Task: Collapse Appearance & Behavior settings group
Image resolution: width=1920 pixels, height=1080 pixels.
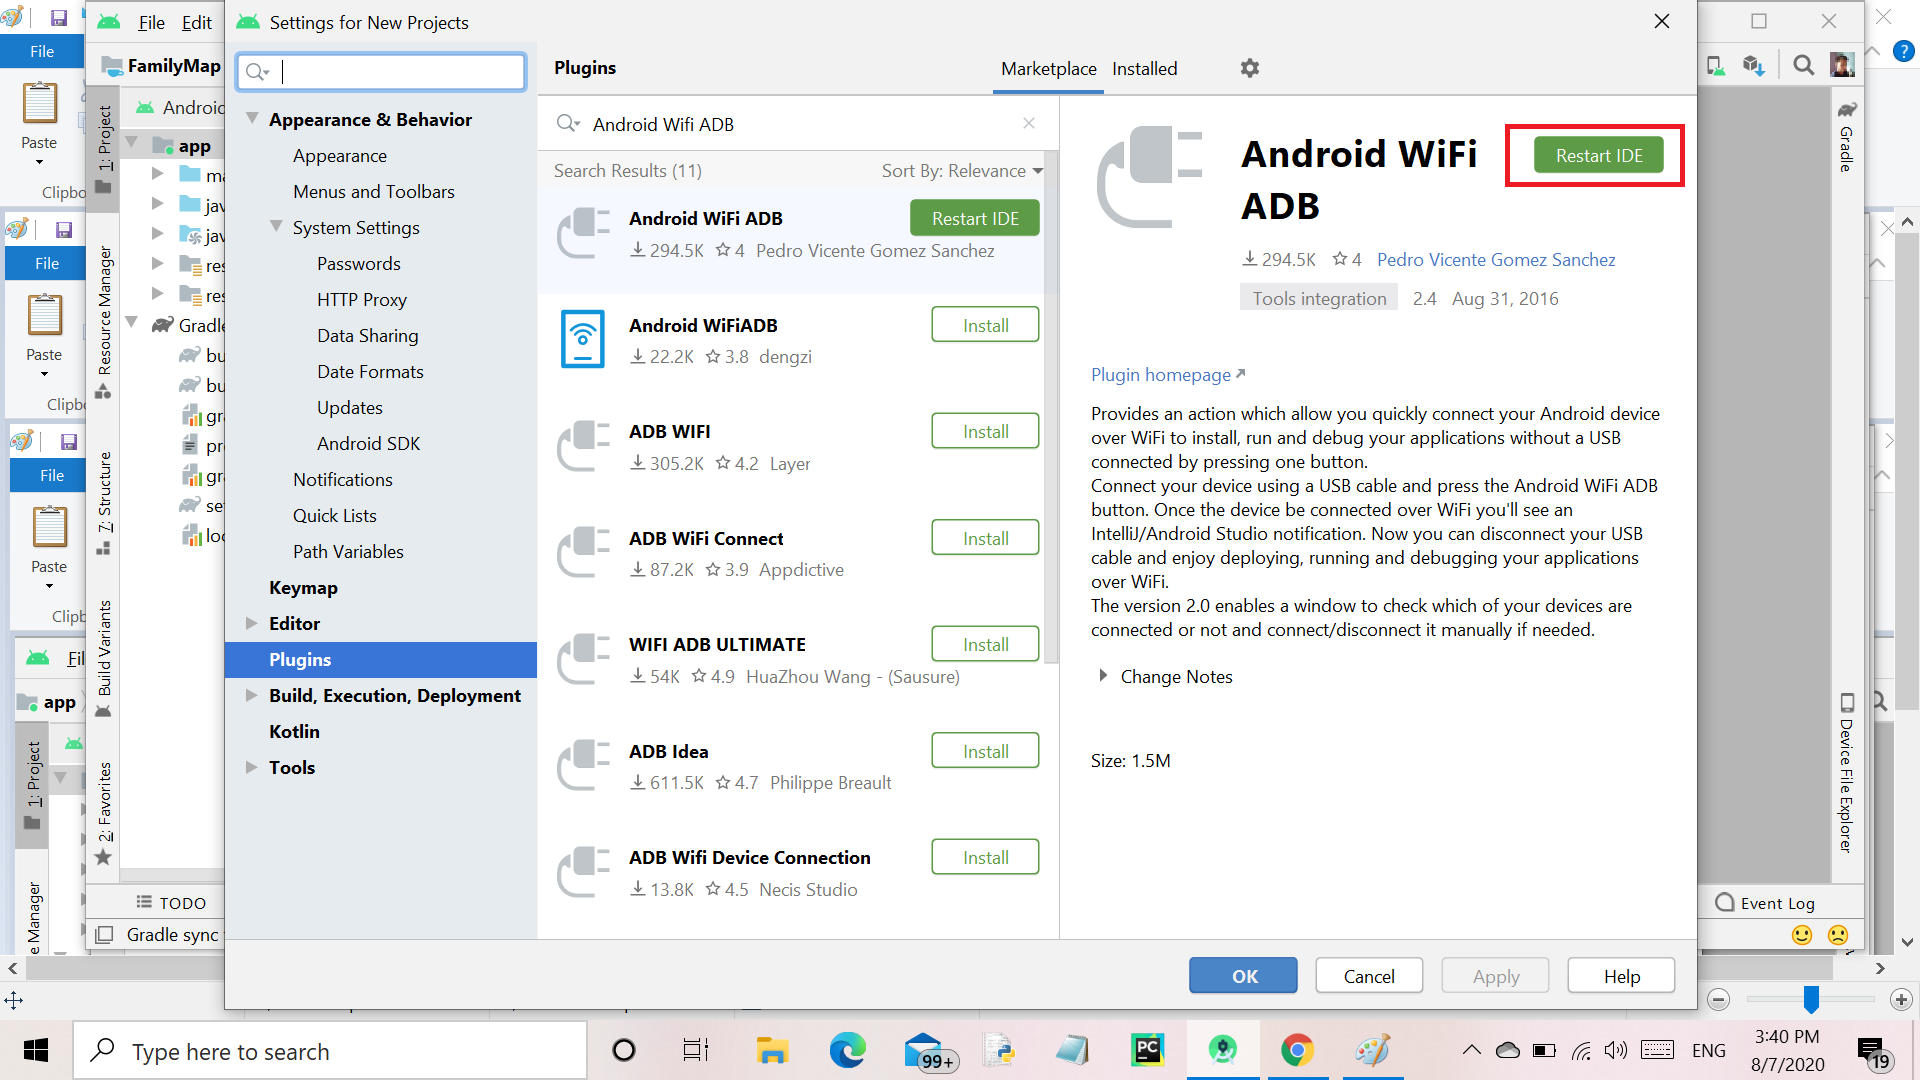Action: [252, 119]
